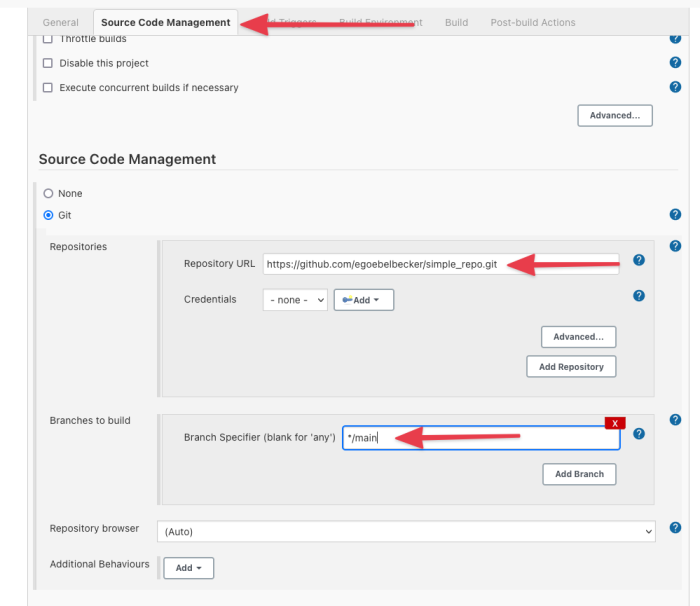The image size is (700, 606).
Task: Focus the Repository URL field
Action: pos(441,264)
